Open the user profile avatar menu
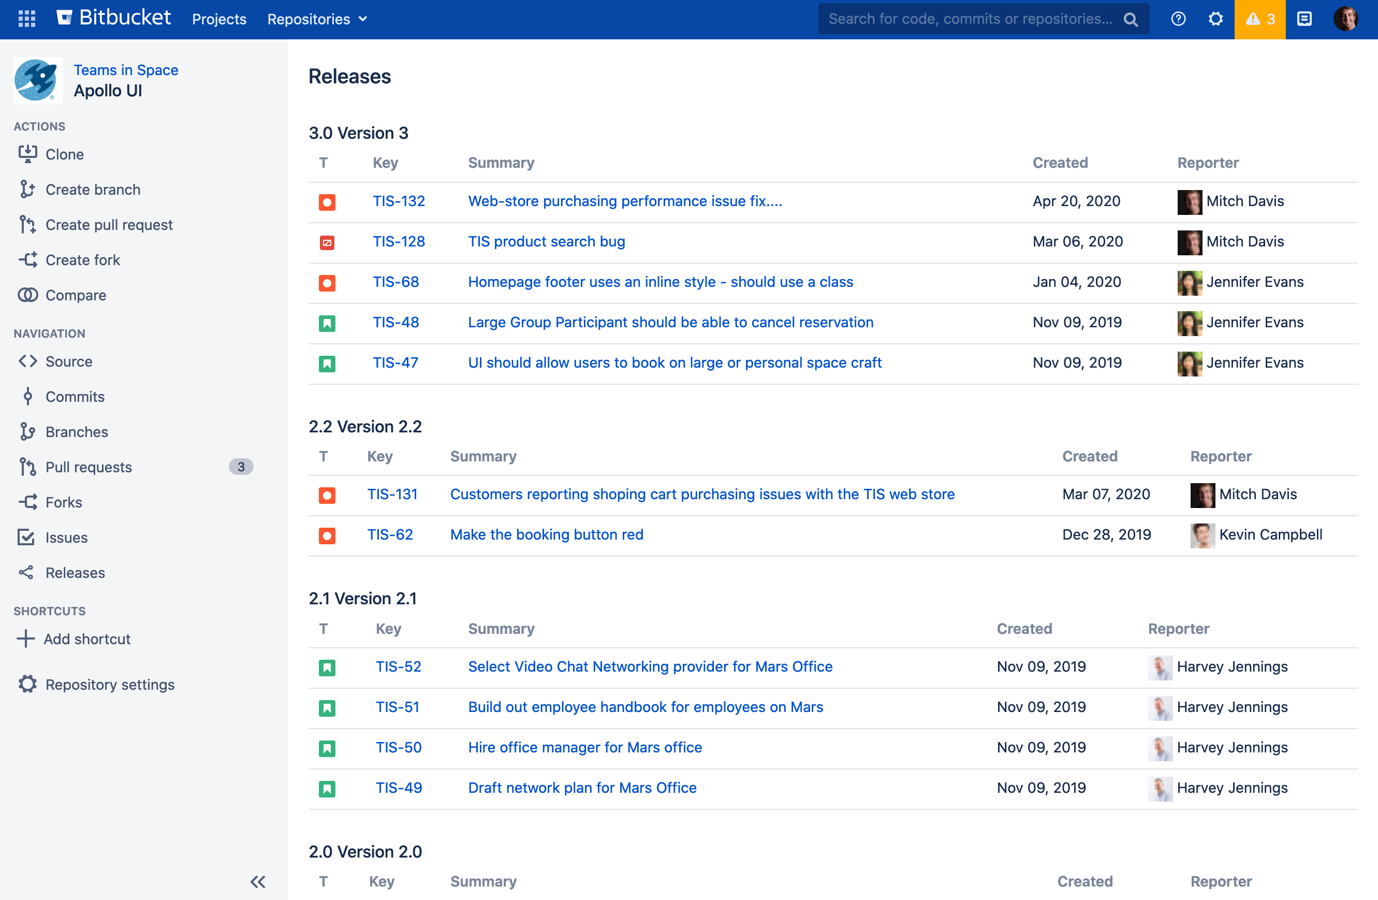This screenshot has width=1378, height=900. click(1345, 19)
